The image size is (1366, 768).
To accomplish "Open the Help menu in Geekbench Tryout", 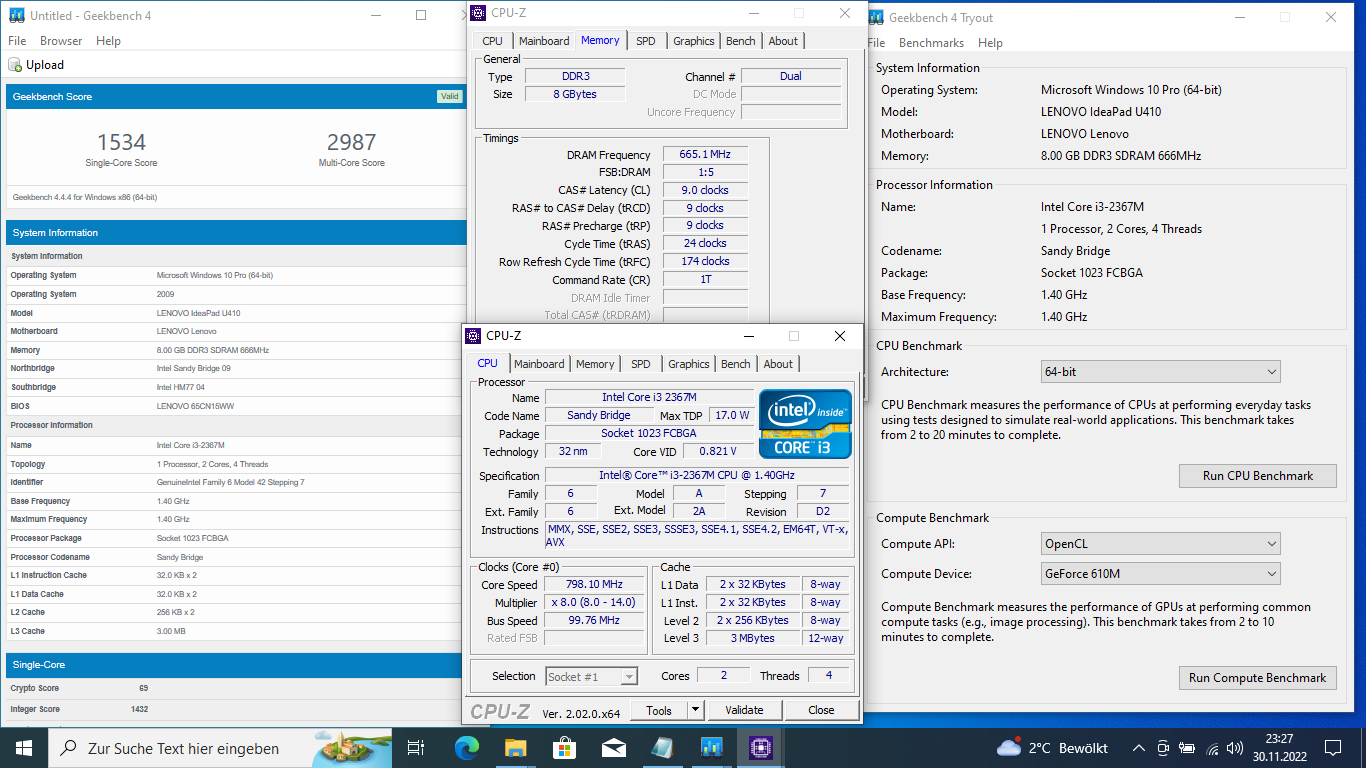I will click(x=990, y=43).
